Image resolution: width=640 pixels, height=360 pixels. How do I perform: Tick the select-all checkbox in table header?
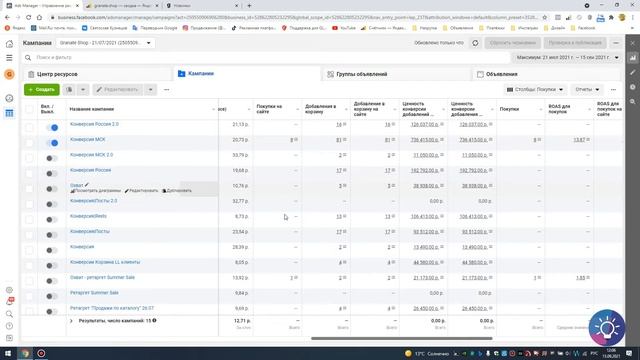29,109
